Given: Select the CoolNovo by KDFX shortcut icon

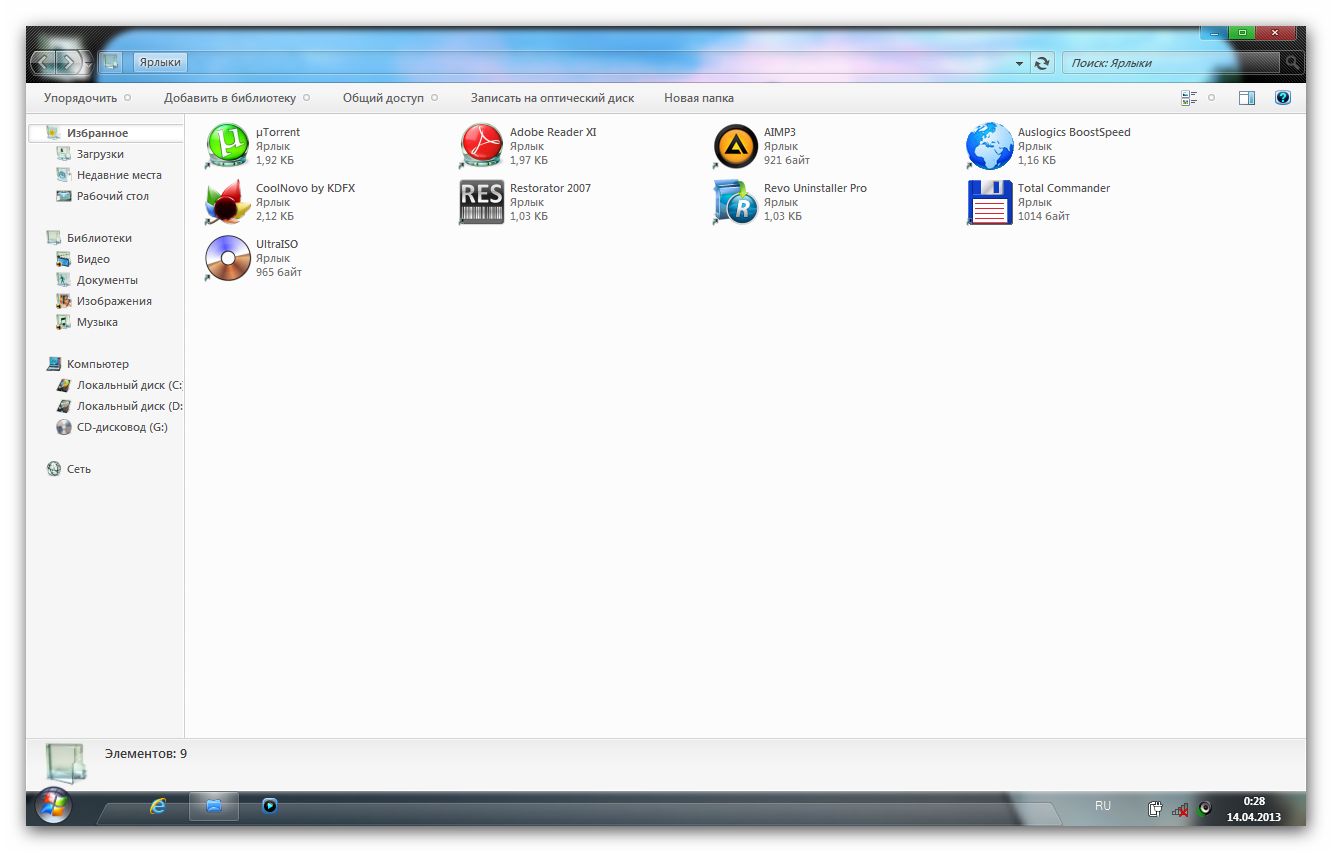Looking at the screenshot, I should tap(227, 202).
